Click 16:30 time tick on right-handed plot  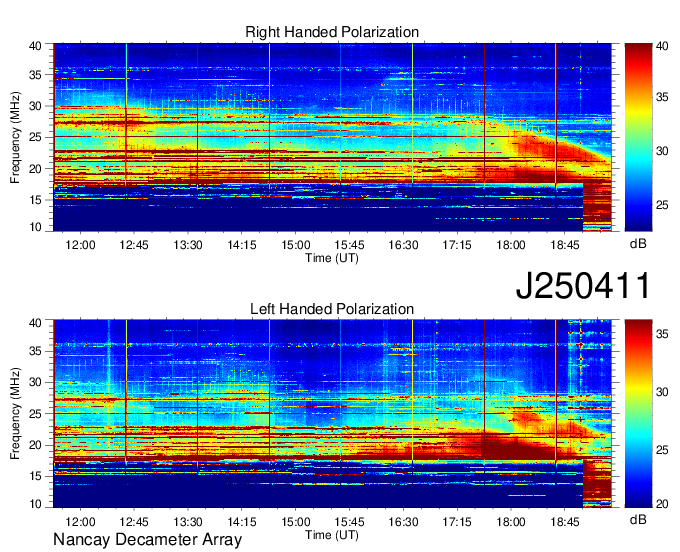[x=403, y=245]
